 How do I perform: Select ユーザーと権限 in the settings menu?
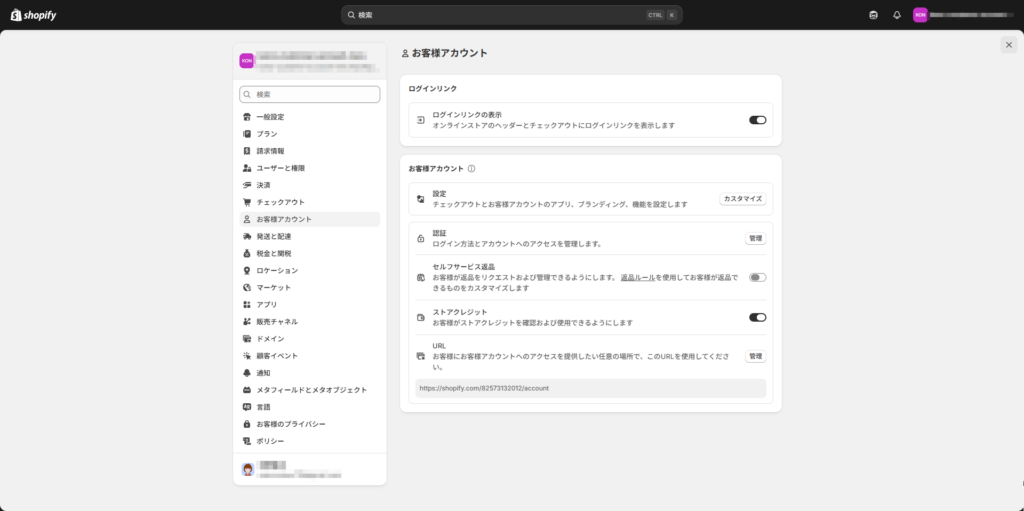tap(280, 168)
